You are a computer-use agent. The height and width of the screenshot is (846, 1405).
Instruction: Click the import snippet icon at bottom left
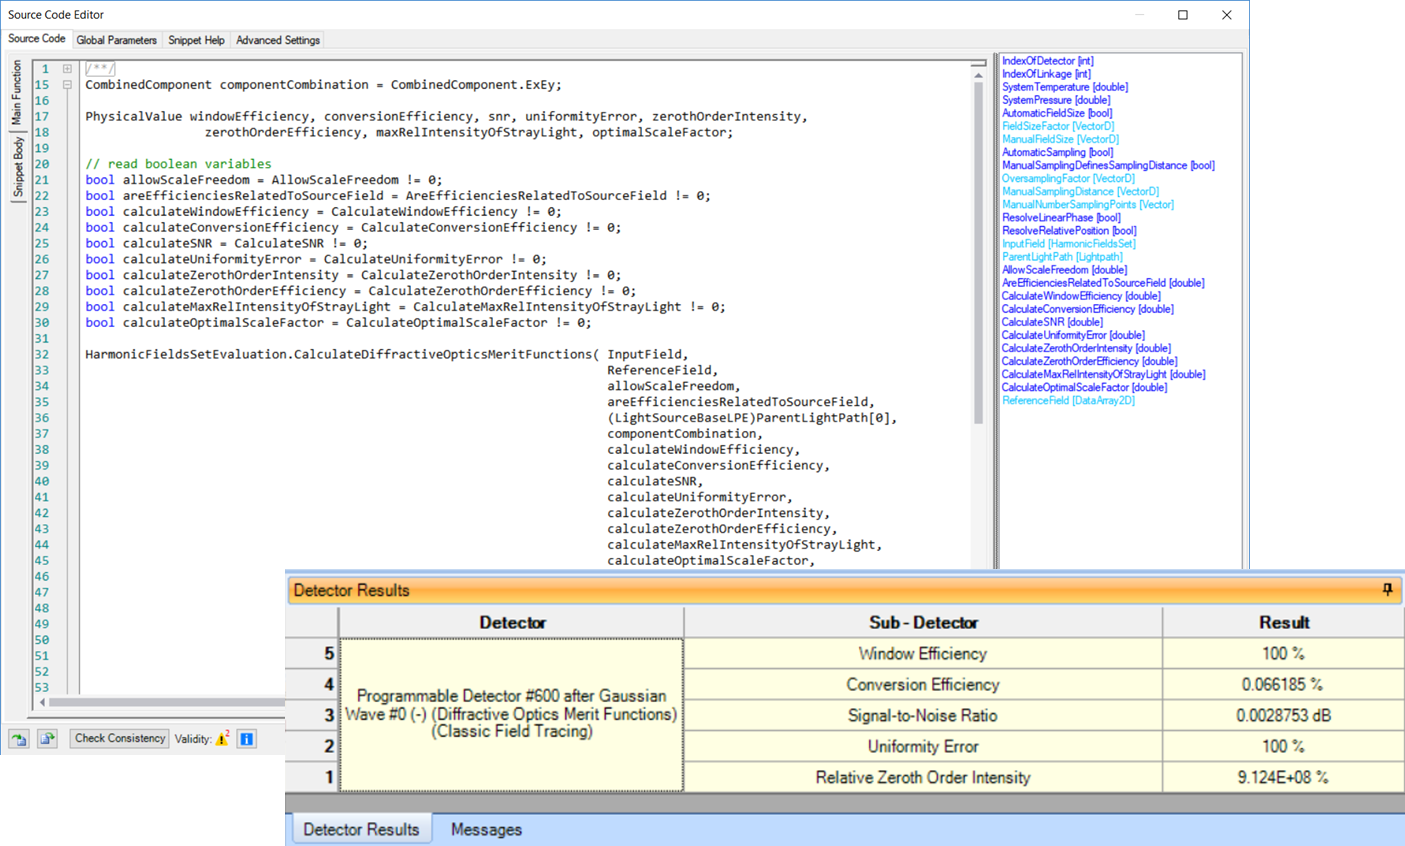[19, 739]
